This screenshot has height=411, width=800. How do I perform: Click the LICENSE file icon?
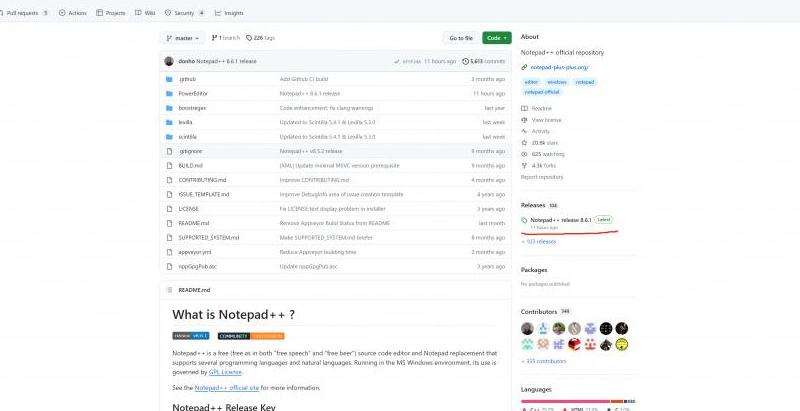(x=169, y=208)
